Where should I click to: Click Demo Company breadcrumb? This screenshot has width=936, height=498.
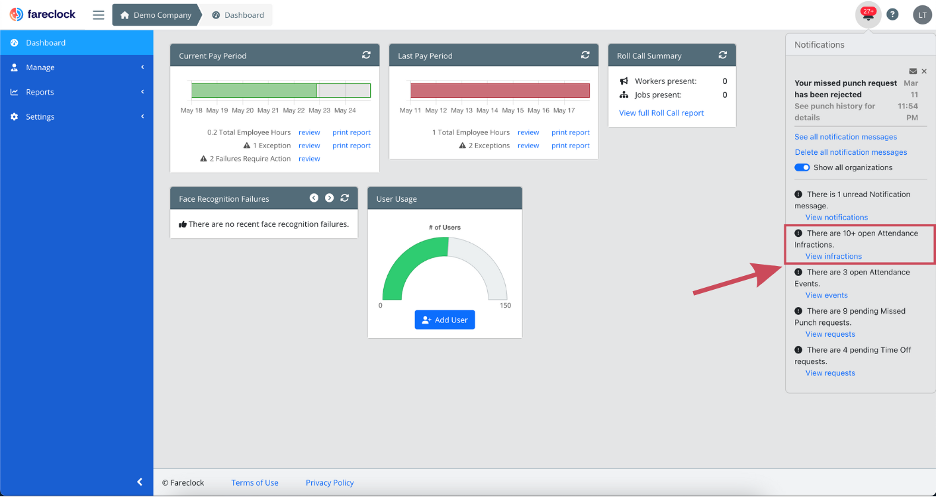pos(155,15)
